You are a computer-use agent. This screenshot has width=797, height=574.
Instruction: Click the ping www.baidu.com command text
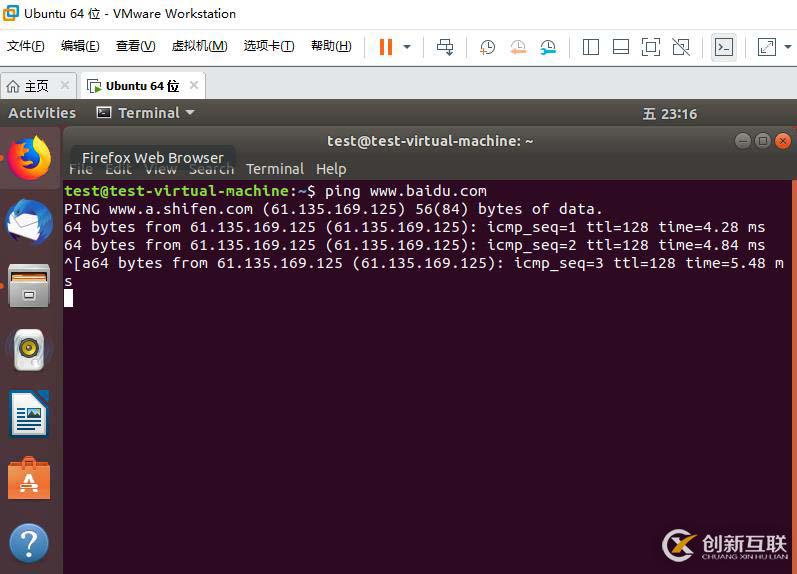point(406,191)
